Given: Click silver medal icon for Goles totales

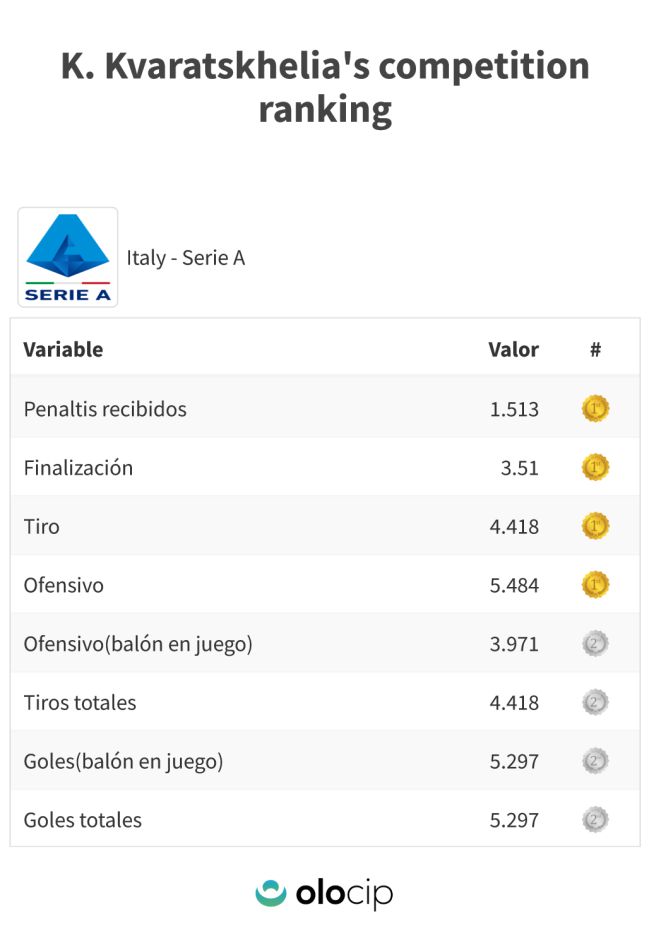Looking at the screenshot, I should (596, 820).
